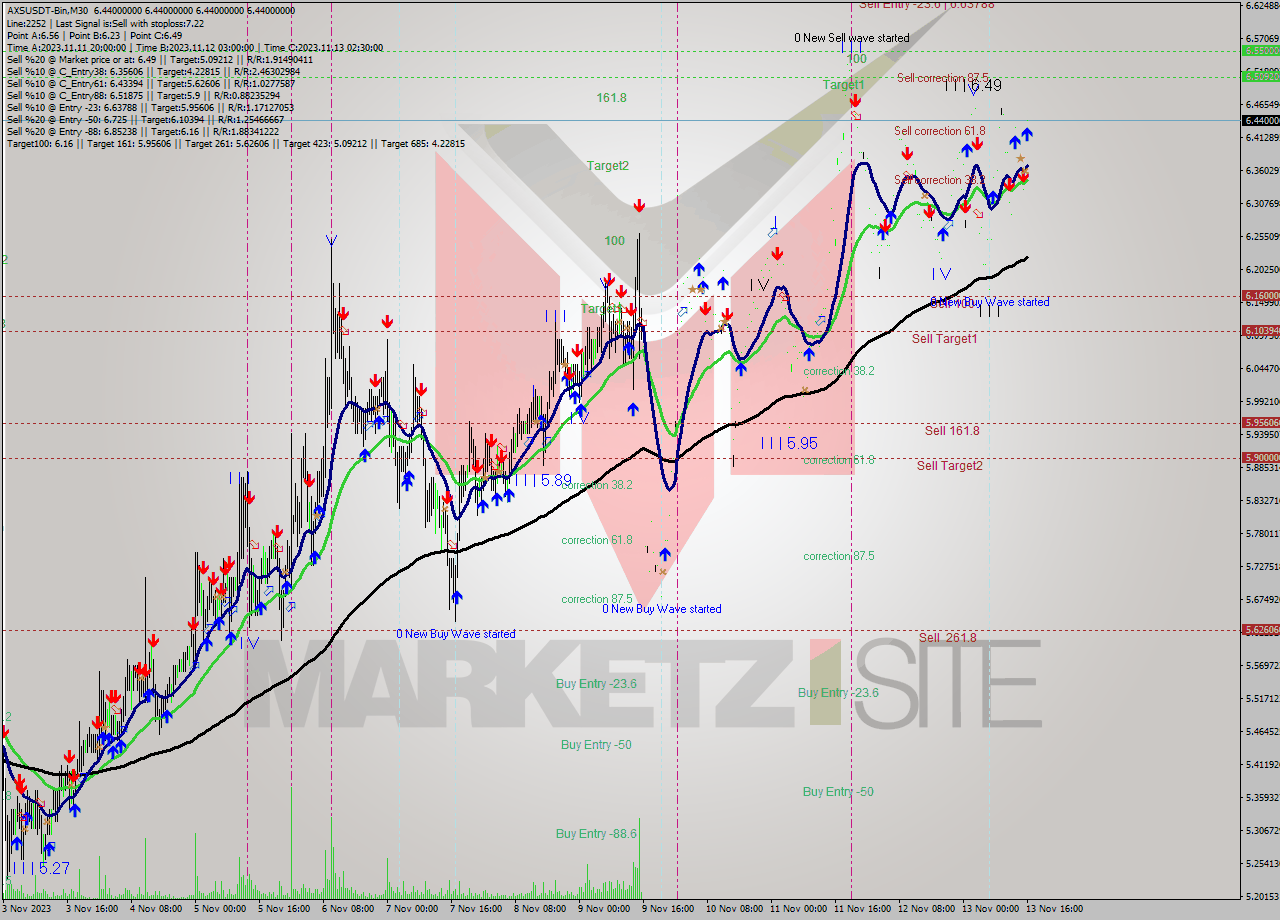Select the '5 Nov 00:00' time axis label
Image resolution: width=1280 pixels, height=920 pixels.
coord(220,909)
